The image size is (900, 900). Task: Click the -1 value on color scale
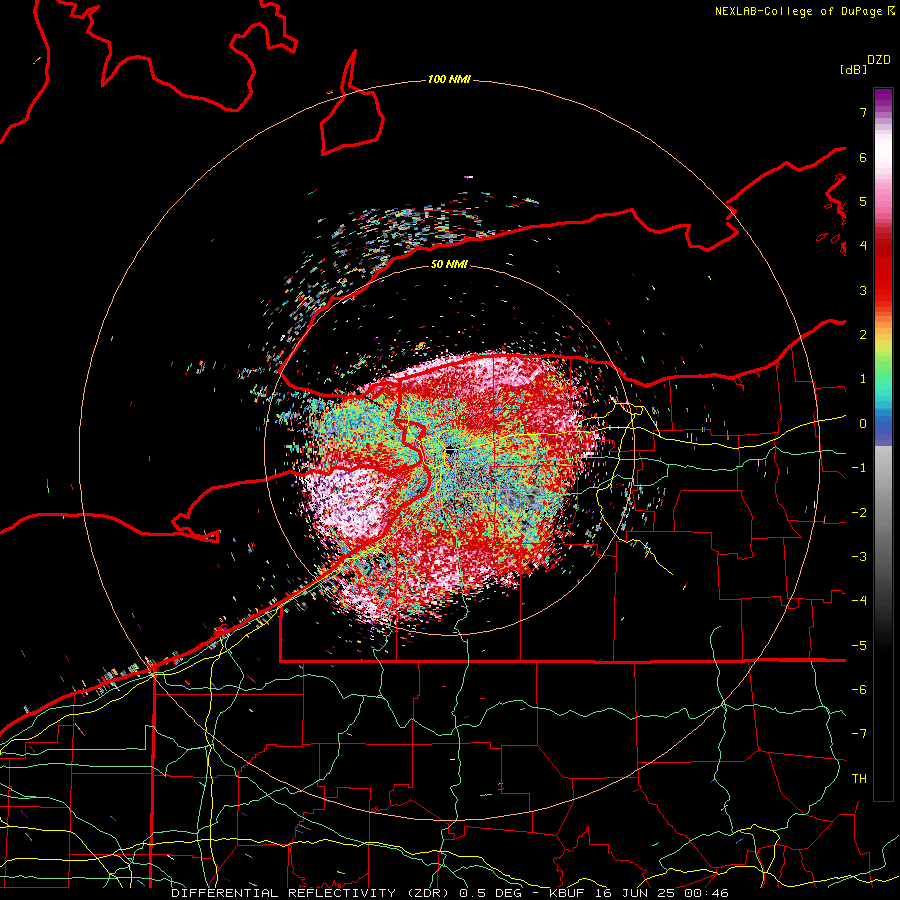tap(859, 468)
